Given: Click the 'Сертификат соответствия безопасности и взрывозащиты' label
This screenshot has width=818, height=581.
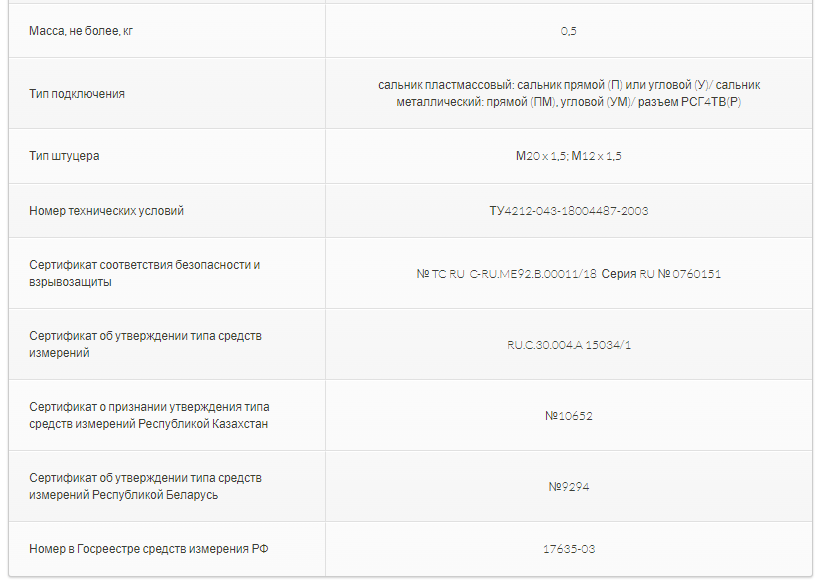Looking at the screenshot, I should coord(145,273).
